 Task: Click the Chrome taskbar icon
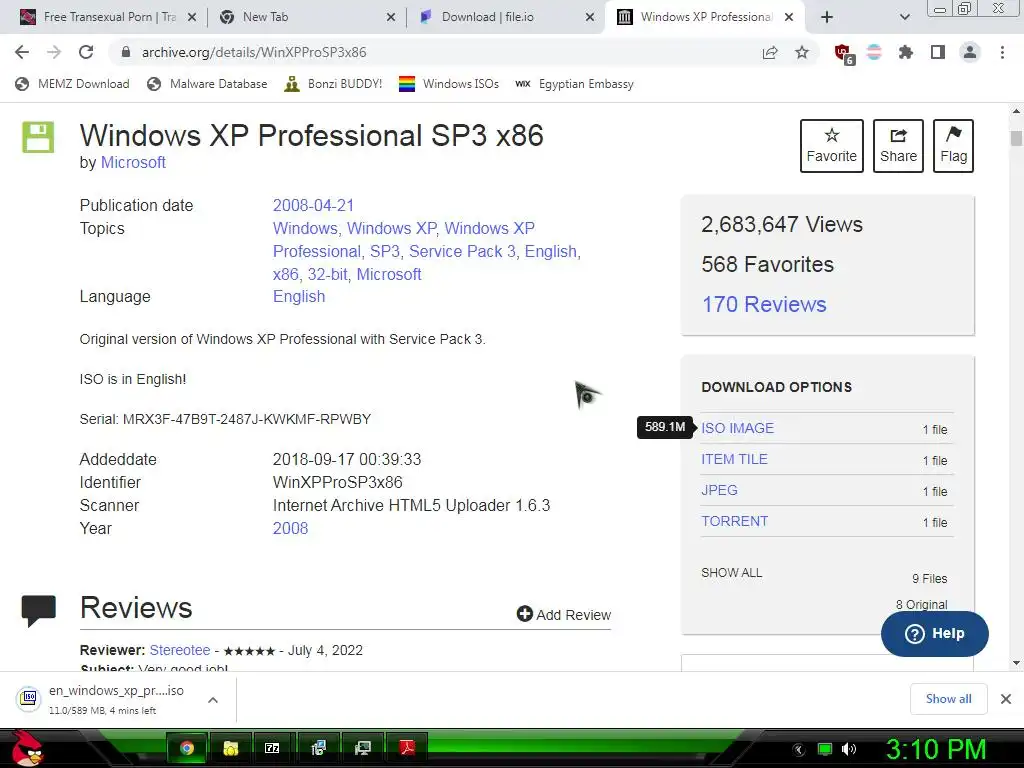point(187,748)
